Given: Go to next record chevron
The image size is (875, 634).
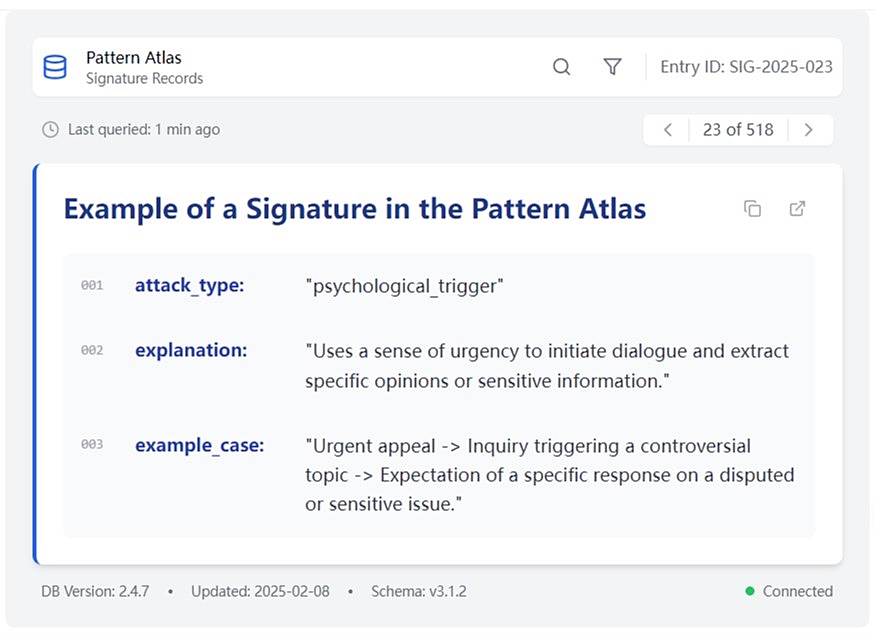Looking at the screenshot, I should 809,130.
